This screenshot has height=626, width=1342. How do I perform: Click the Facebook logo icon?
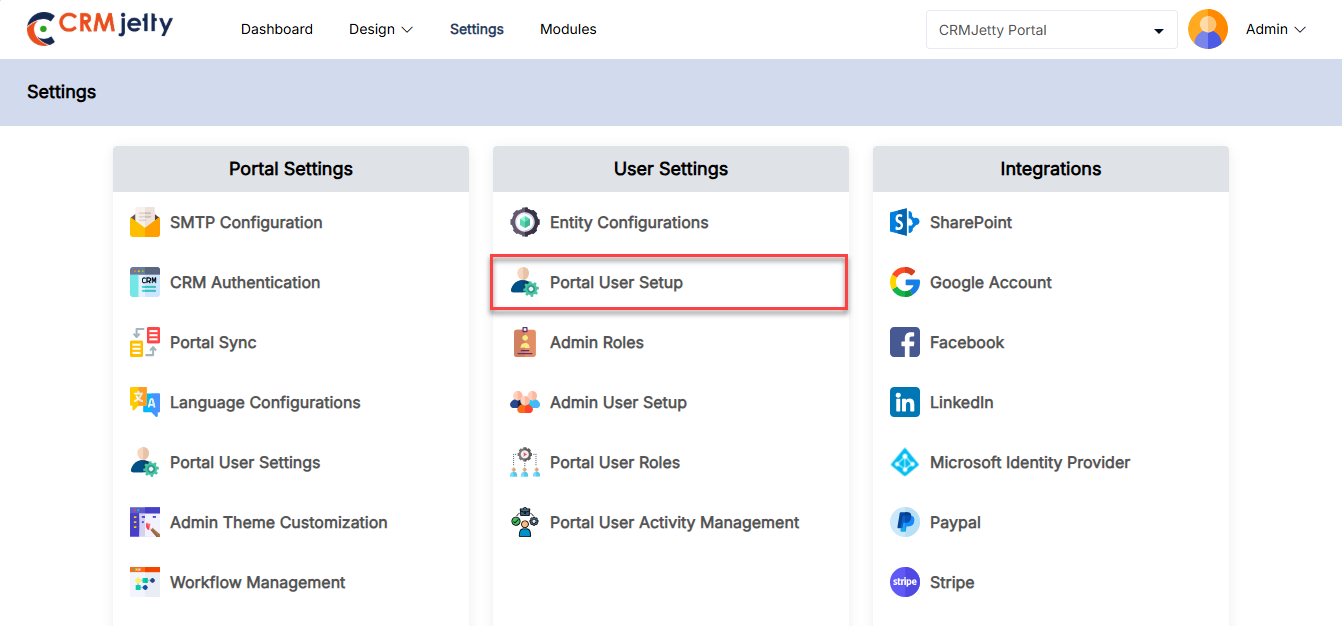(904, 343)
